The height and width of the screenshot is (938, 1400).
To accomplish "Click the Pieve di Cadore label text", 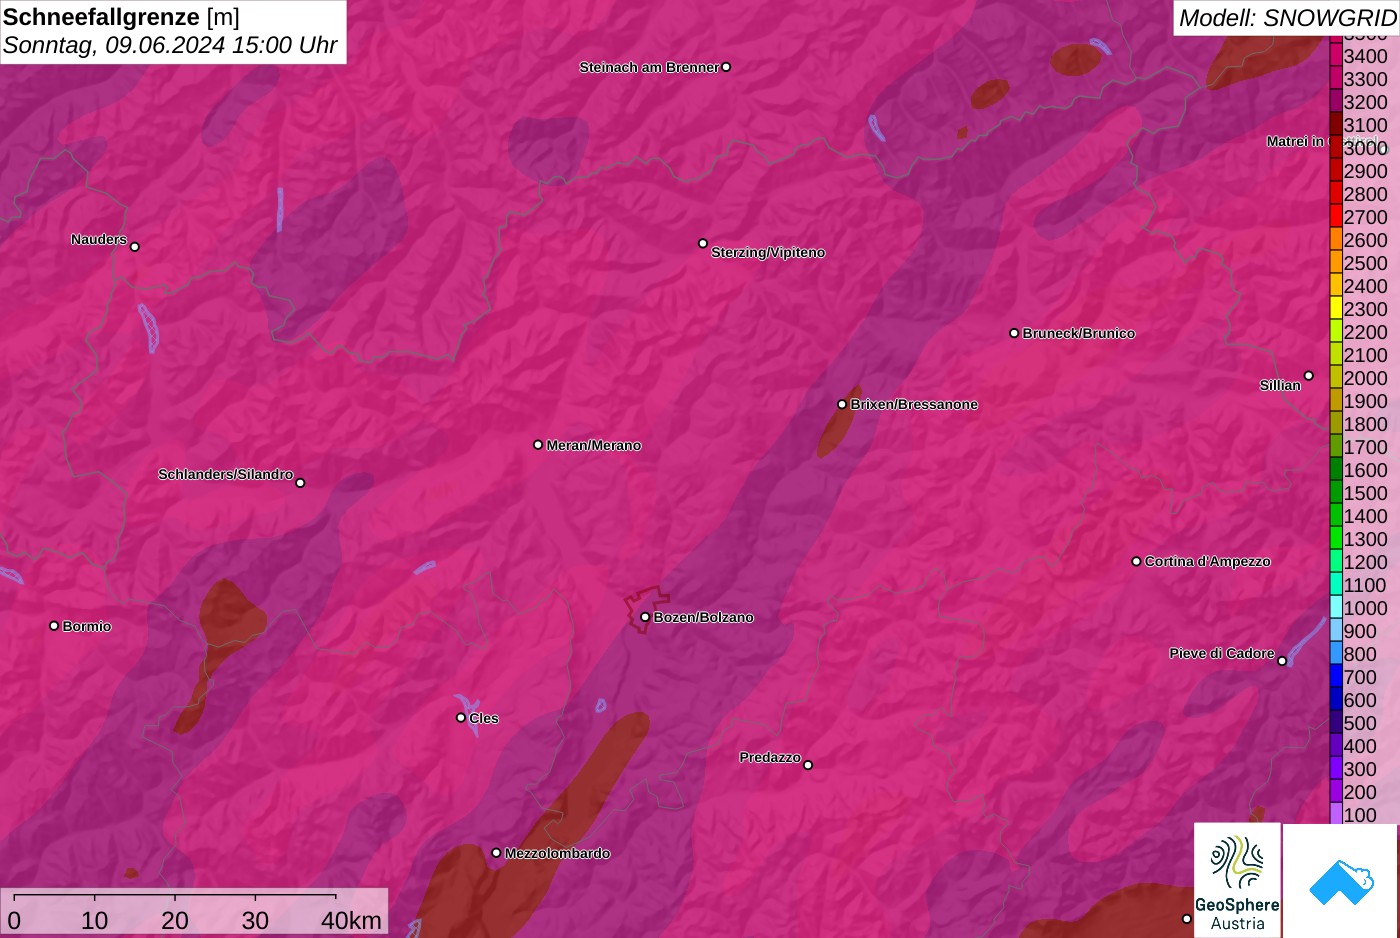I will tap(1222, 653).
